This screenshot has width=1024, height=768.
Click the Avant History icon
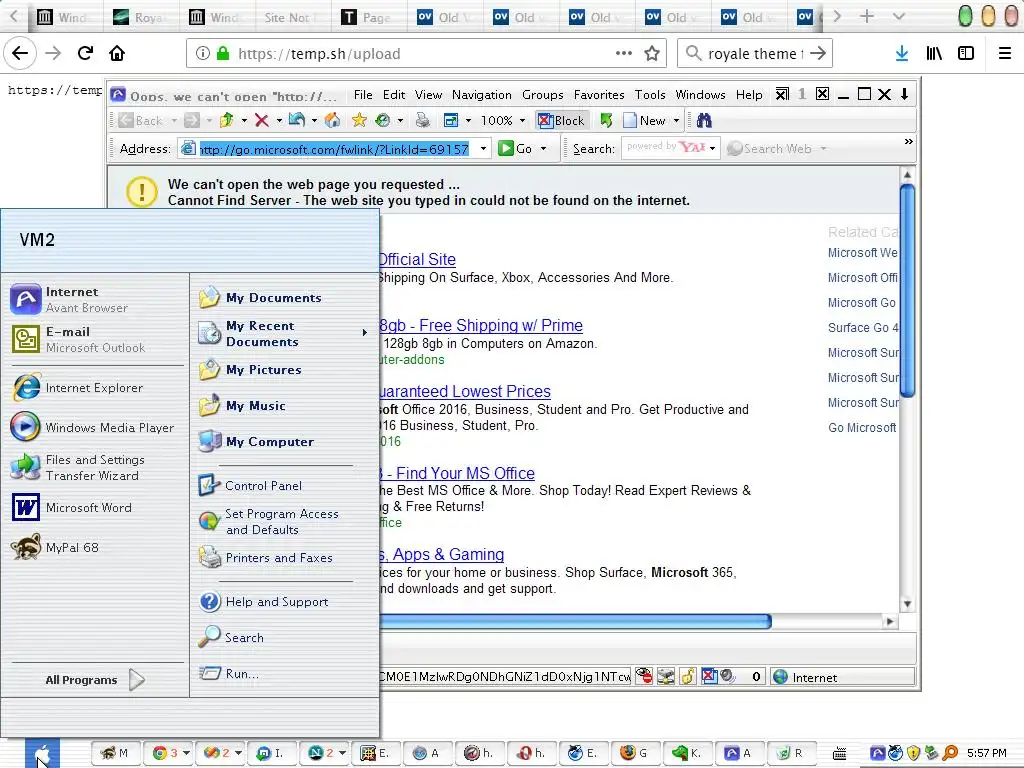383,120
